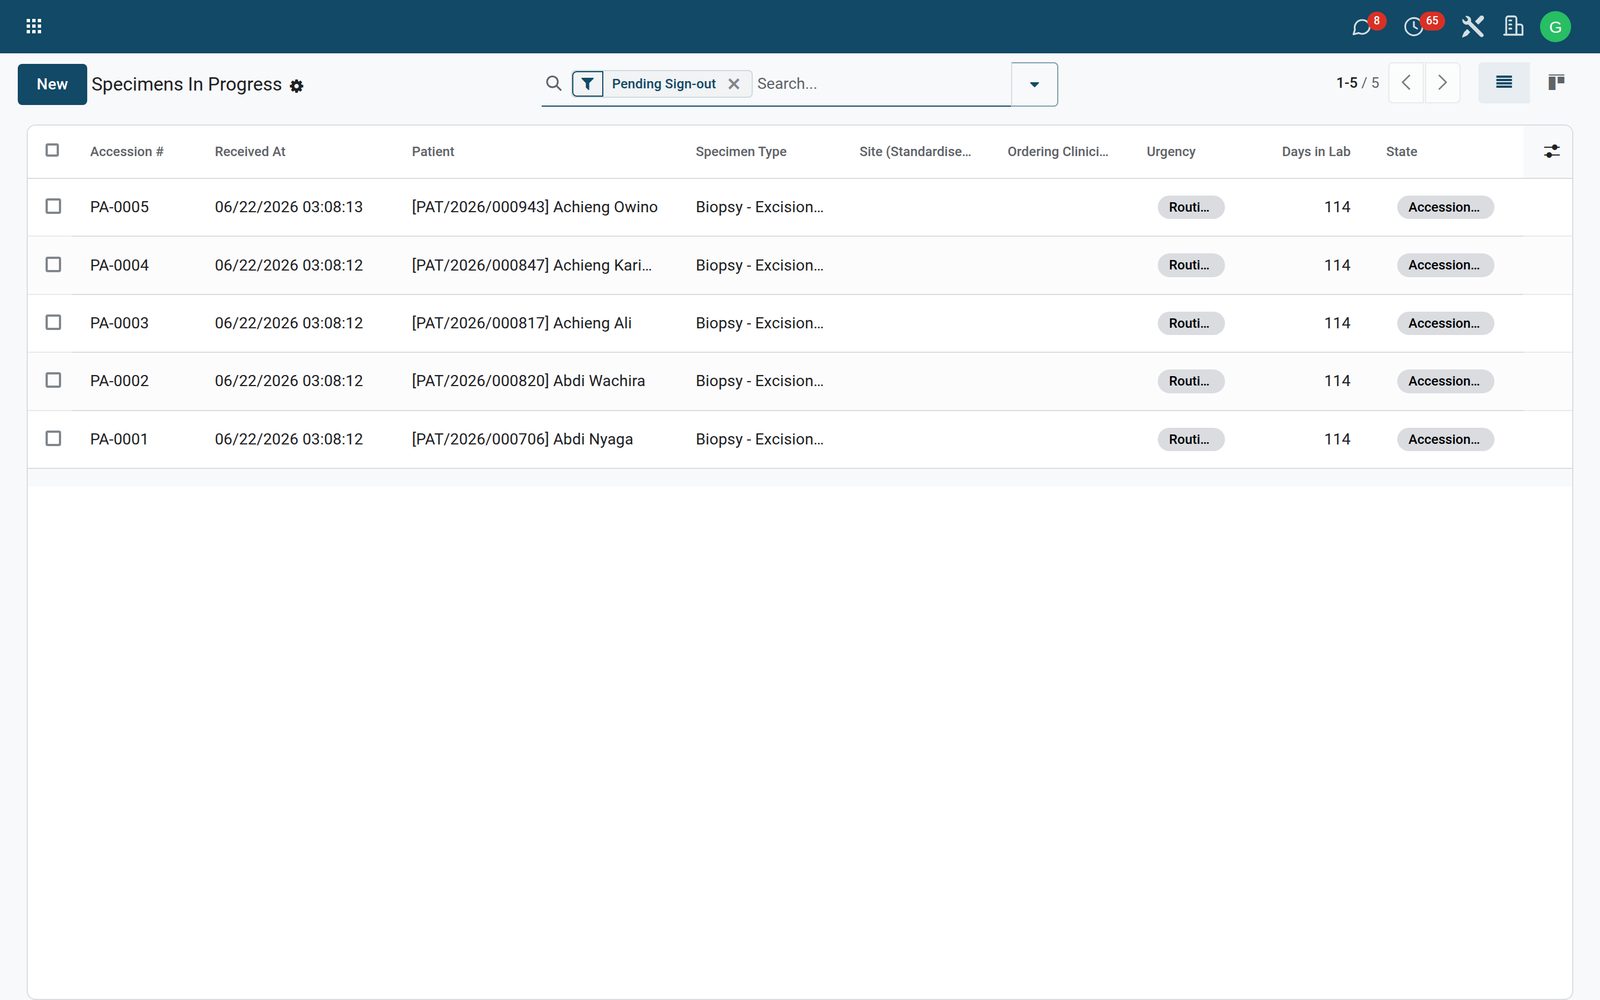Open the gear actions menu beside title

tap(296, 86)
